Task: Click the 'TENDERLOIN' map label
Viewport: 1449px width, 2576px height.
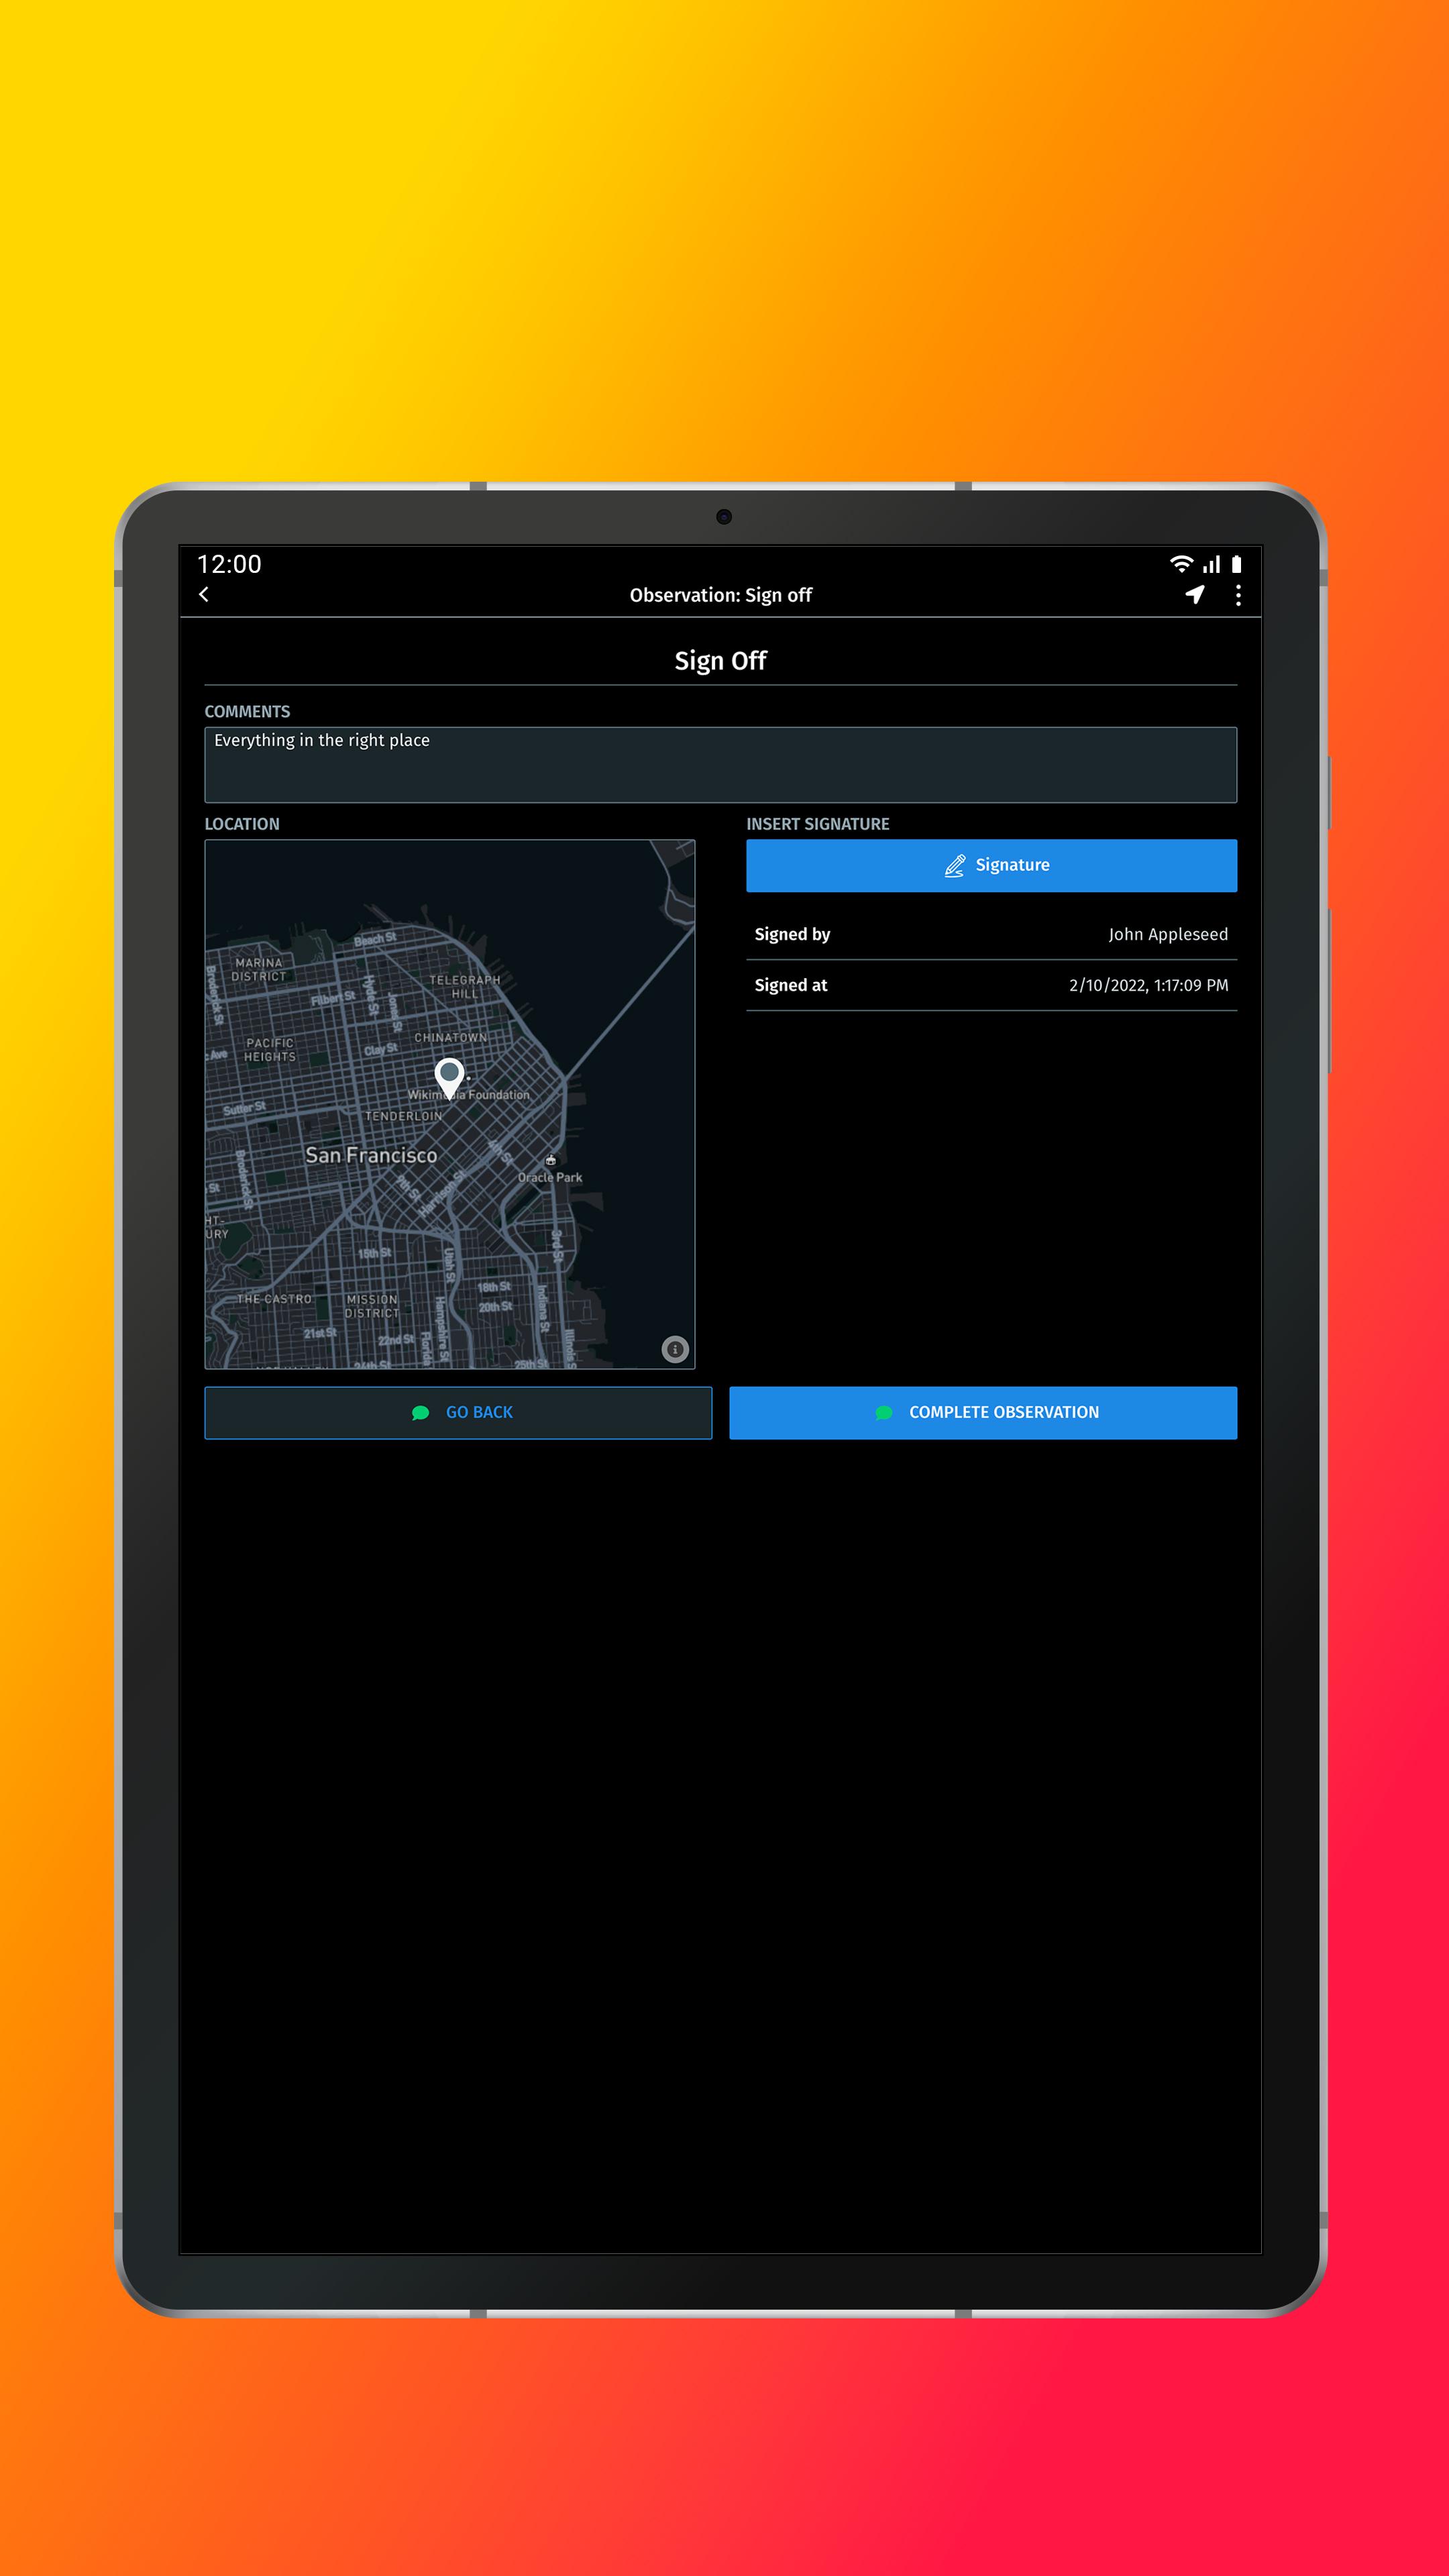Action: click(403, 1116)
